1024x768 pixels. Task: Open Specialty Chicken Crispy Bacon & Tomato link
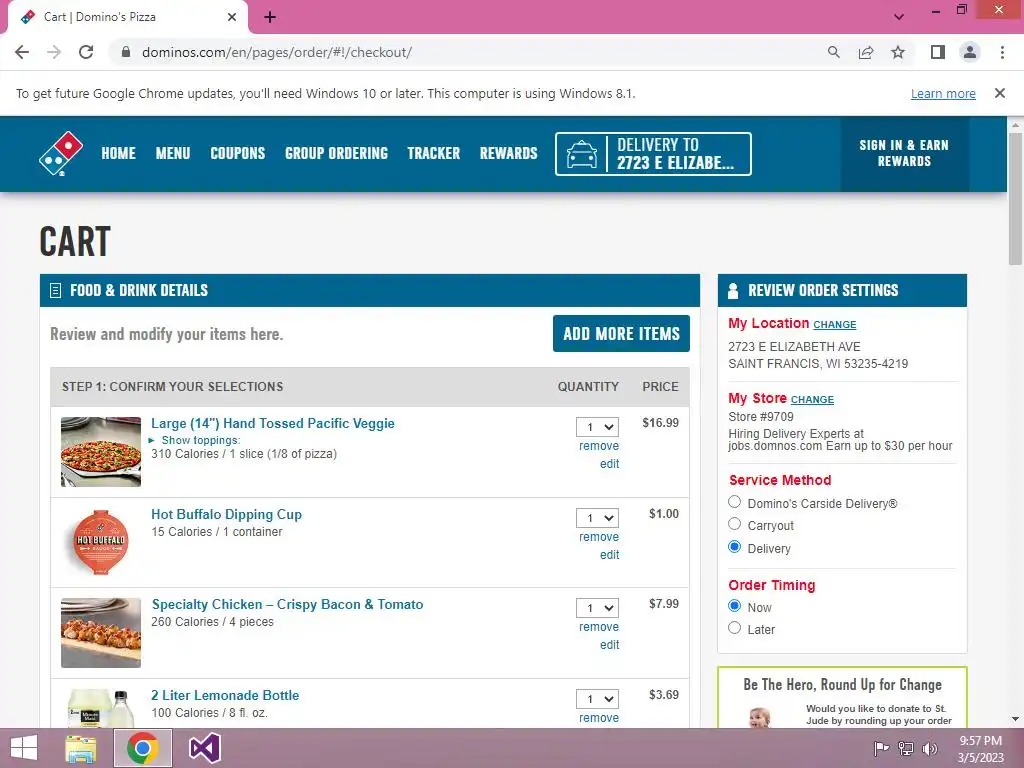[x=287, y=605]
